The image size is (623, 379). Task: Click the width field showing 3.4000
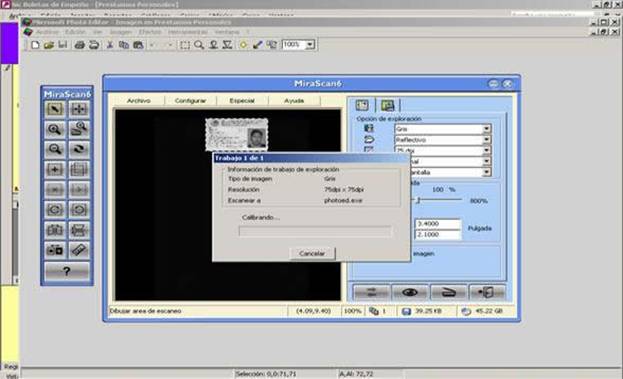click(437, 224)
